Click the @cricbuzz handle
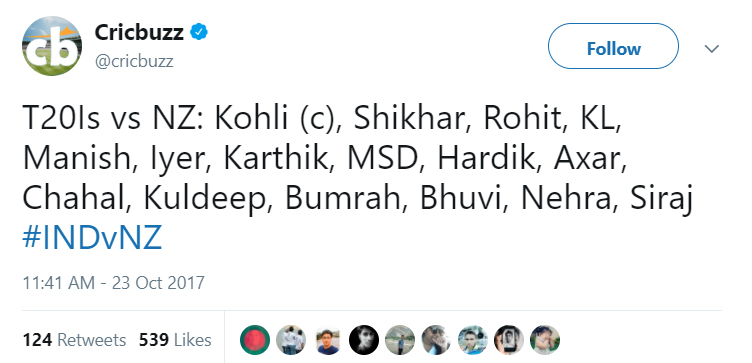Image resolution: width=752 pixels, height=363 pixels. (134, 62)
